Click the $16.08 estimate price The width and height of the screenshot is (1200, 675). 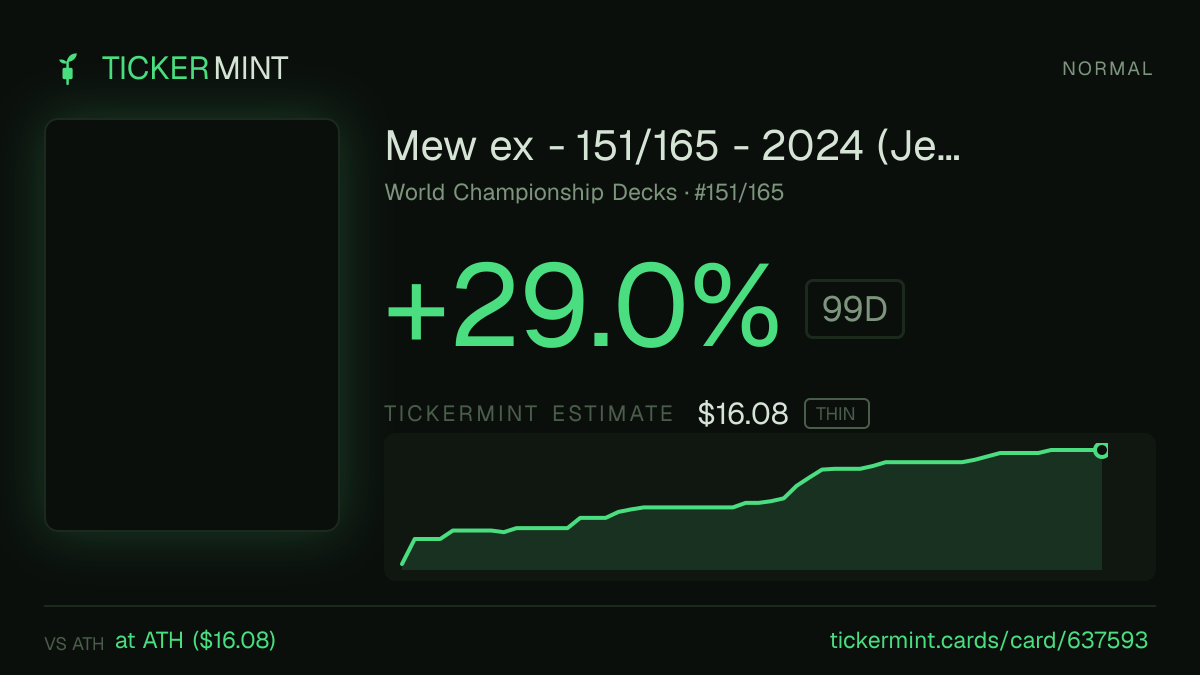coord(743,414)
